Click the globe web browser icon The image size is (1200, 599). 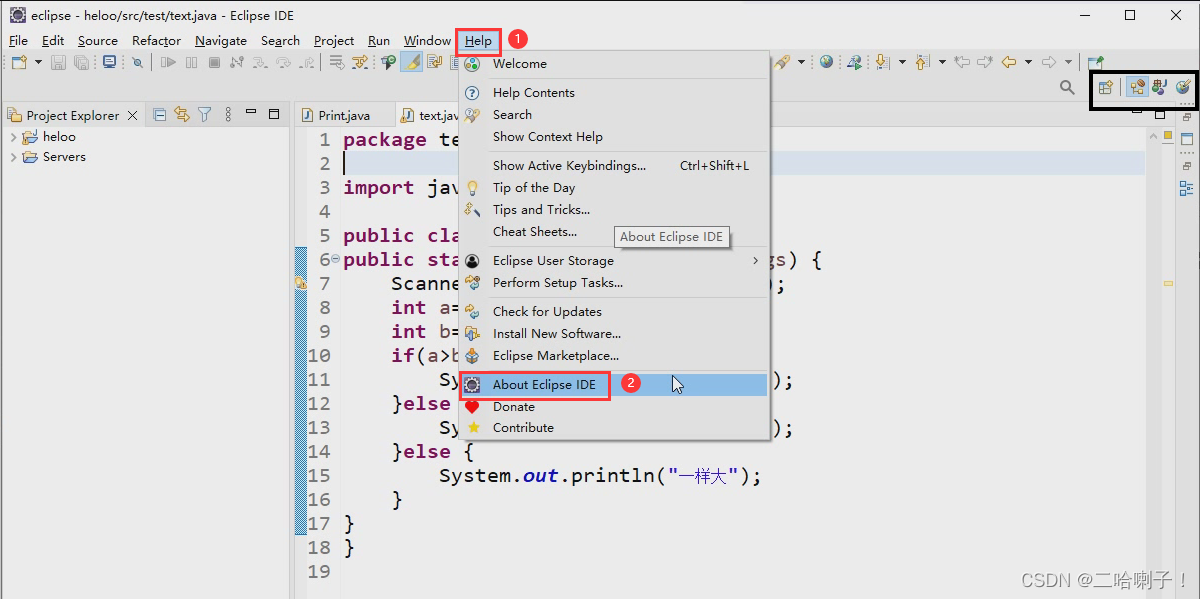pos(826,63)
